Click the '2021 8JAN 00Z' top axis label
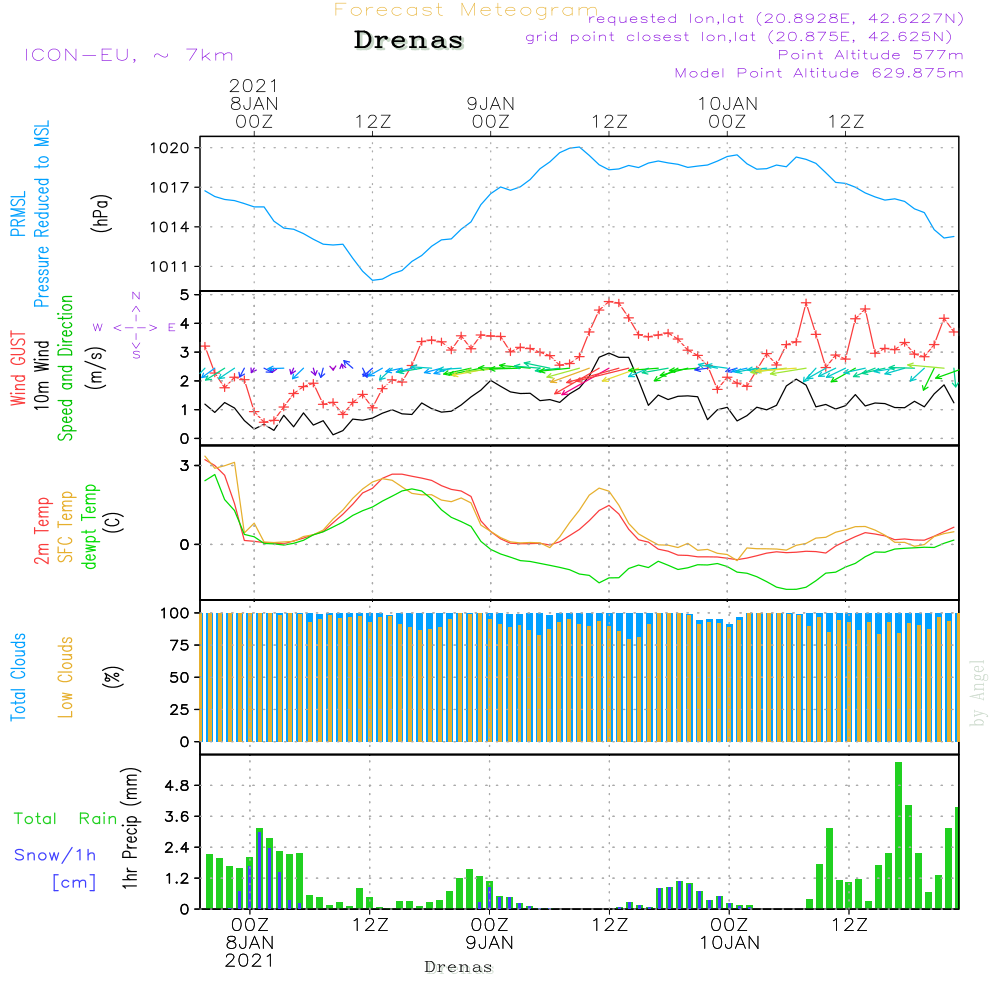The image size is (1000, 1000). click(254, 104)
